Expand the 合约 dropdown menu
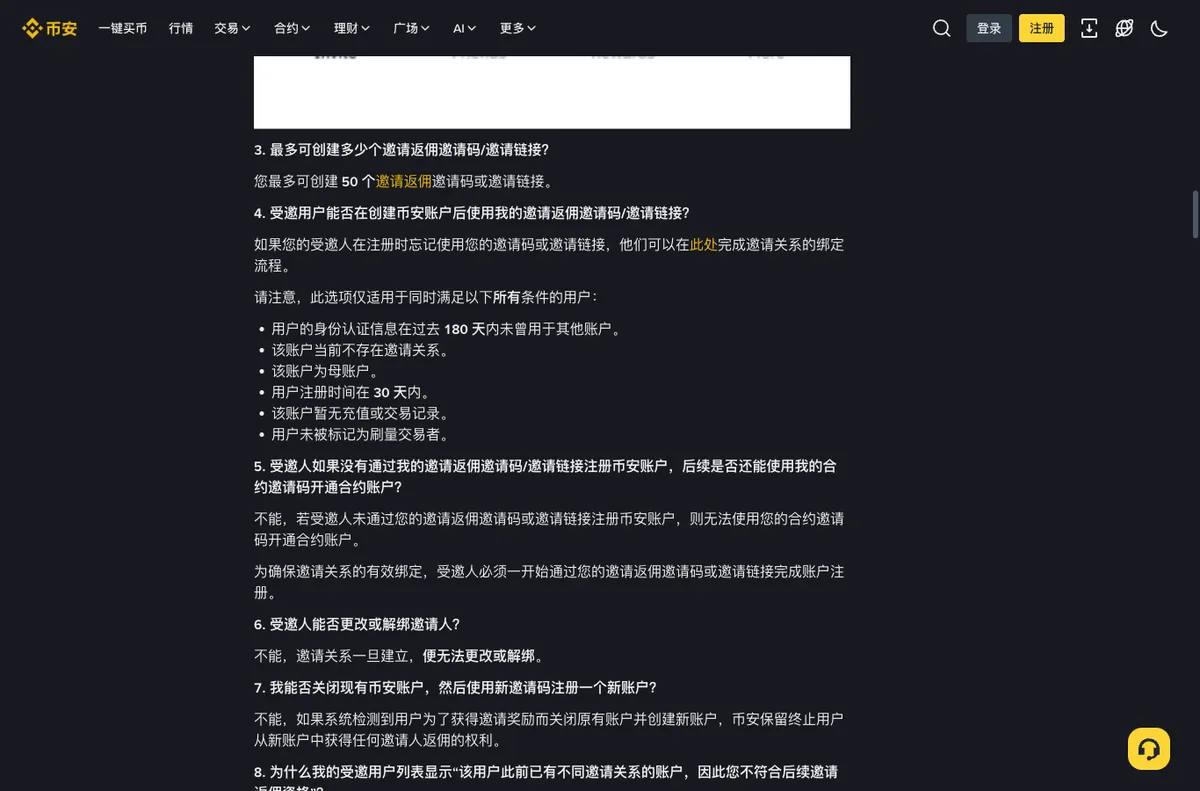Screen dimensions: 1200x791 [292, 28]
